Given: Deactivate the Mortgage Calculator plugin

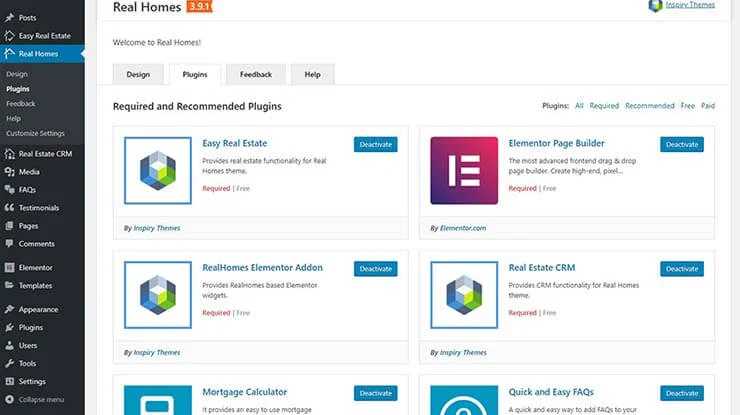Looking at the screenshot, I should click(376, 393).
